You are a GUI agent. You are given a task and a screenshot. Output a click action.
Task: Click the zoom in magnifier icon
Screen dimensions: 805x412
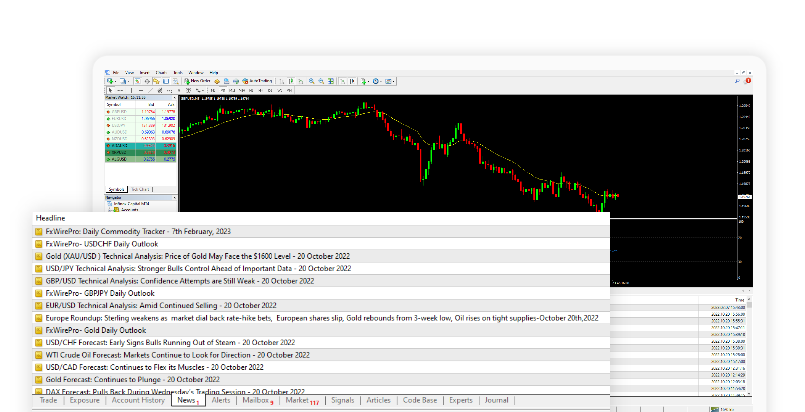[310, 81]
